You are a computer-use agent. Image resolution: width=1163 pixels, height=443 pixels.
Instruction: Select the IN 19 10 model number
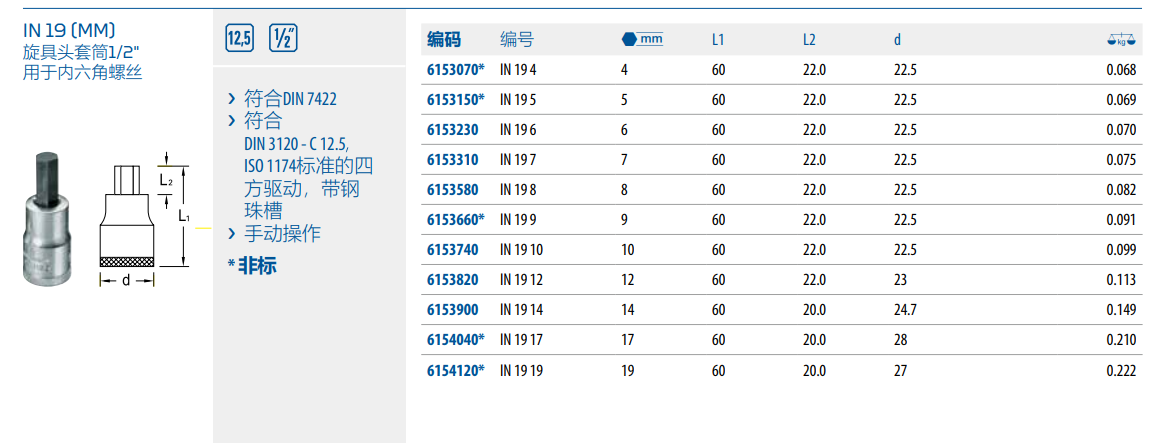[x=521, y=250]
